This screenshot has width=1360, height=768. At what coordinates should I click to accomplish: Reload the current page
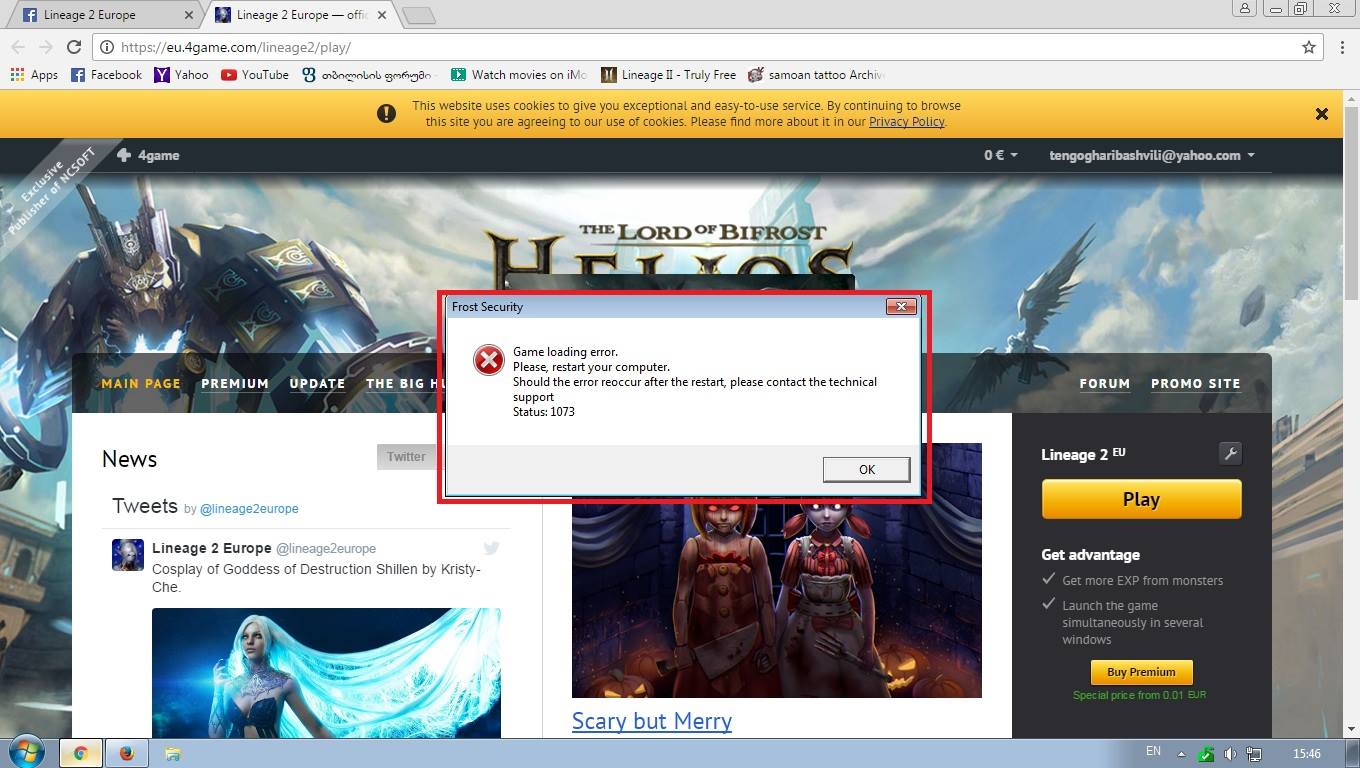point(74,47)
